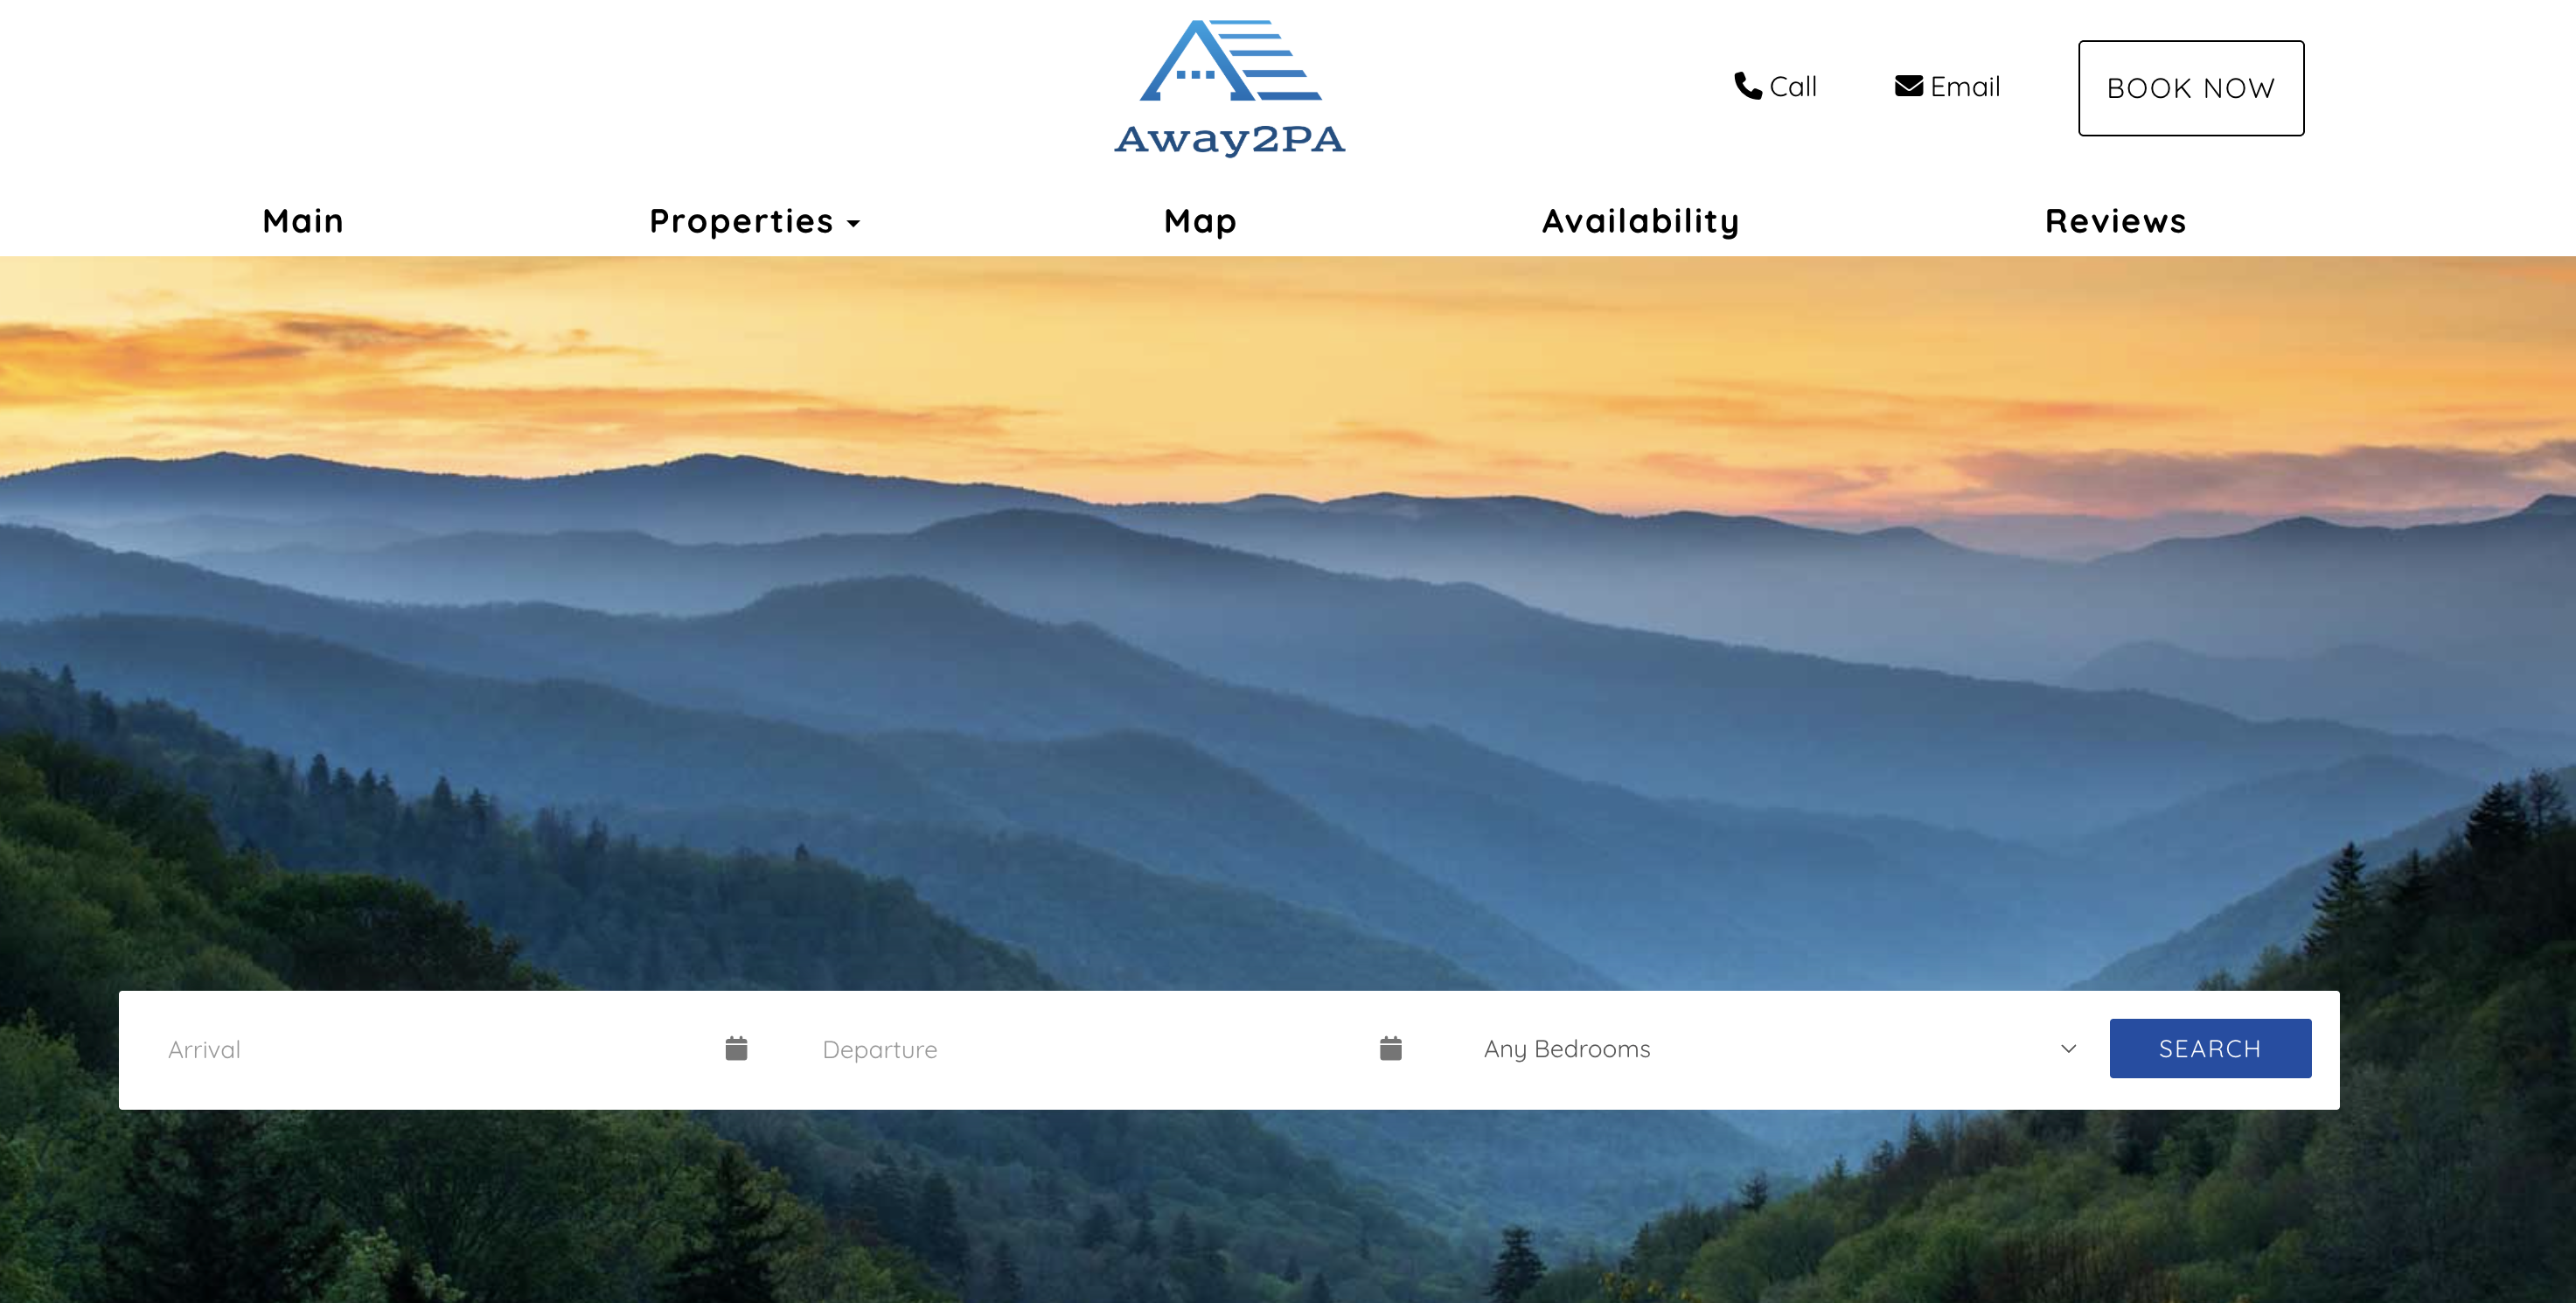Click the phone icon beside Call
The height and width of the screenshot is (1303, 2576).
pos(1747,86)
